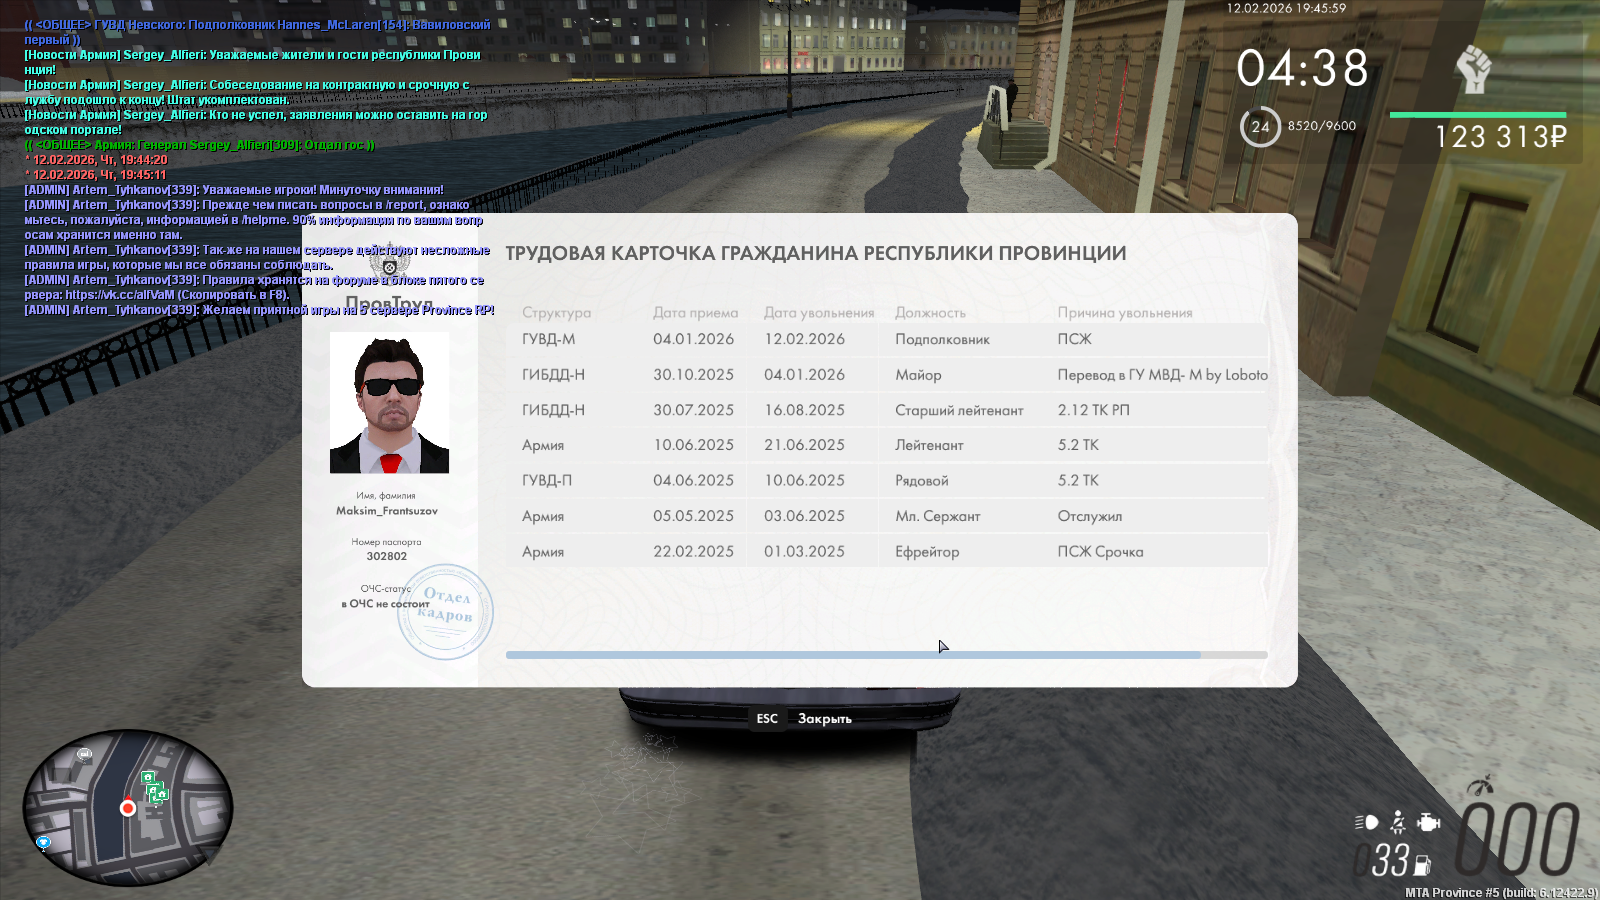
Task: Click the headlights indicator icon
Action: [1367, 822]
